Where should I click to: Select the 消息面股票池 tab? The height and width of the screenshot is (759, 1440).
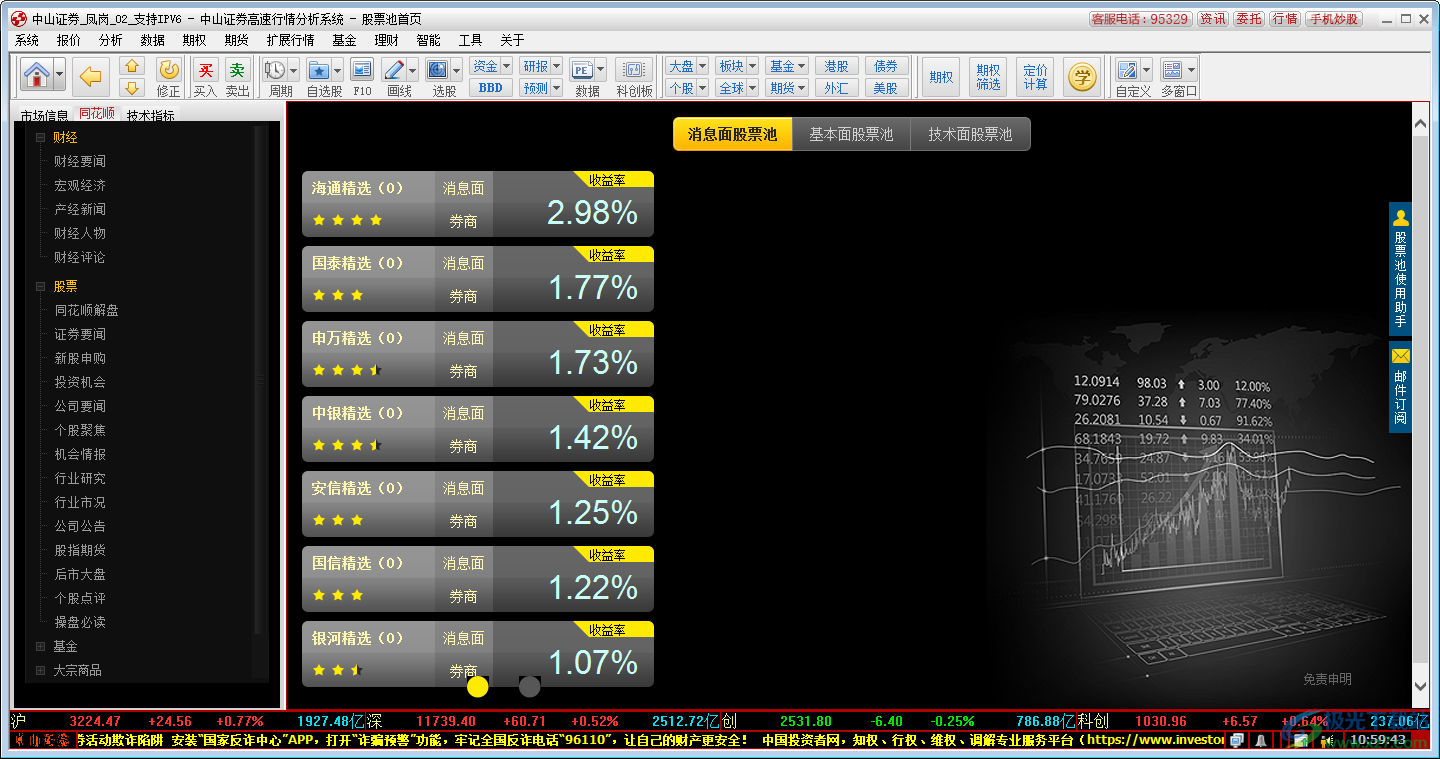tap(732, 134)
